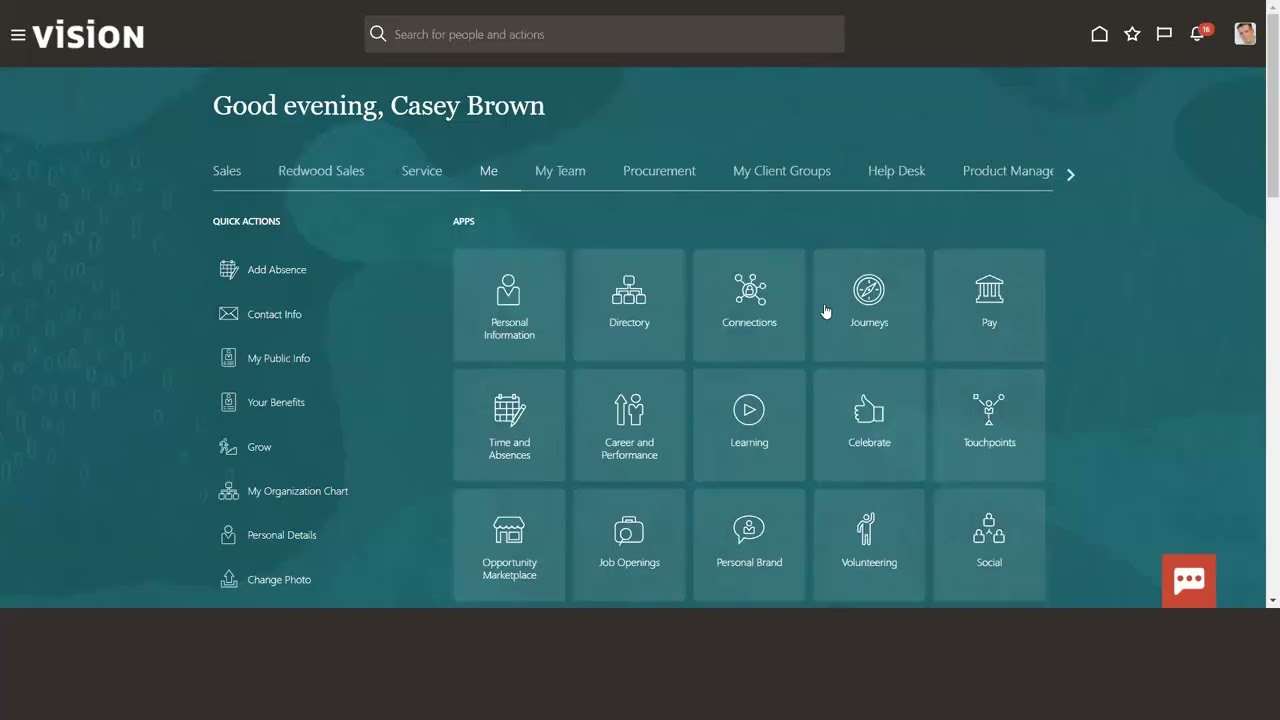
Task: Click the Personal Details link
Action: (x=282, y=535)
